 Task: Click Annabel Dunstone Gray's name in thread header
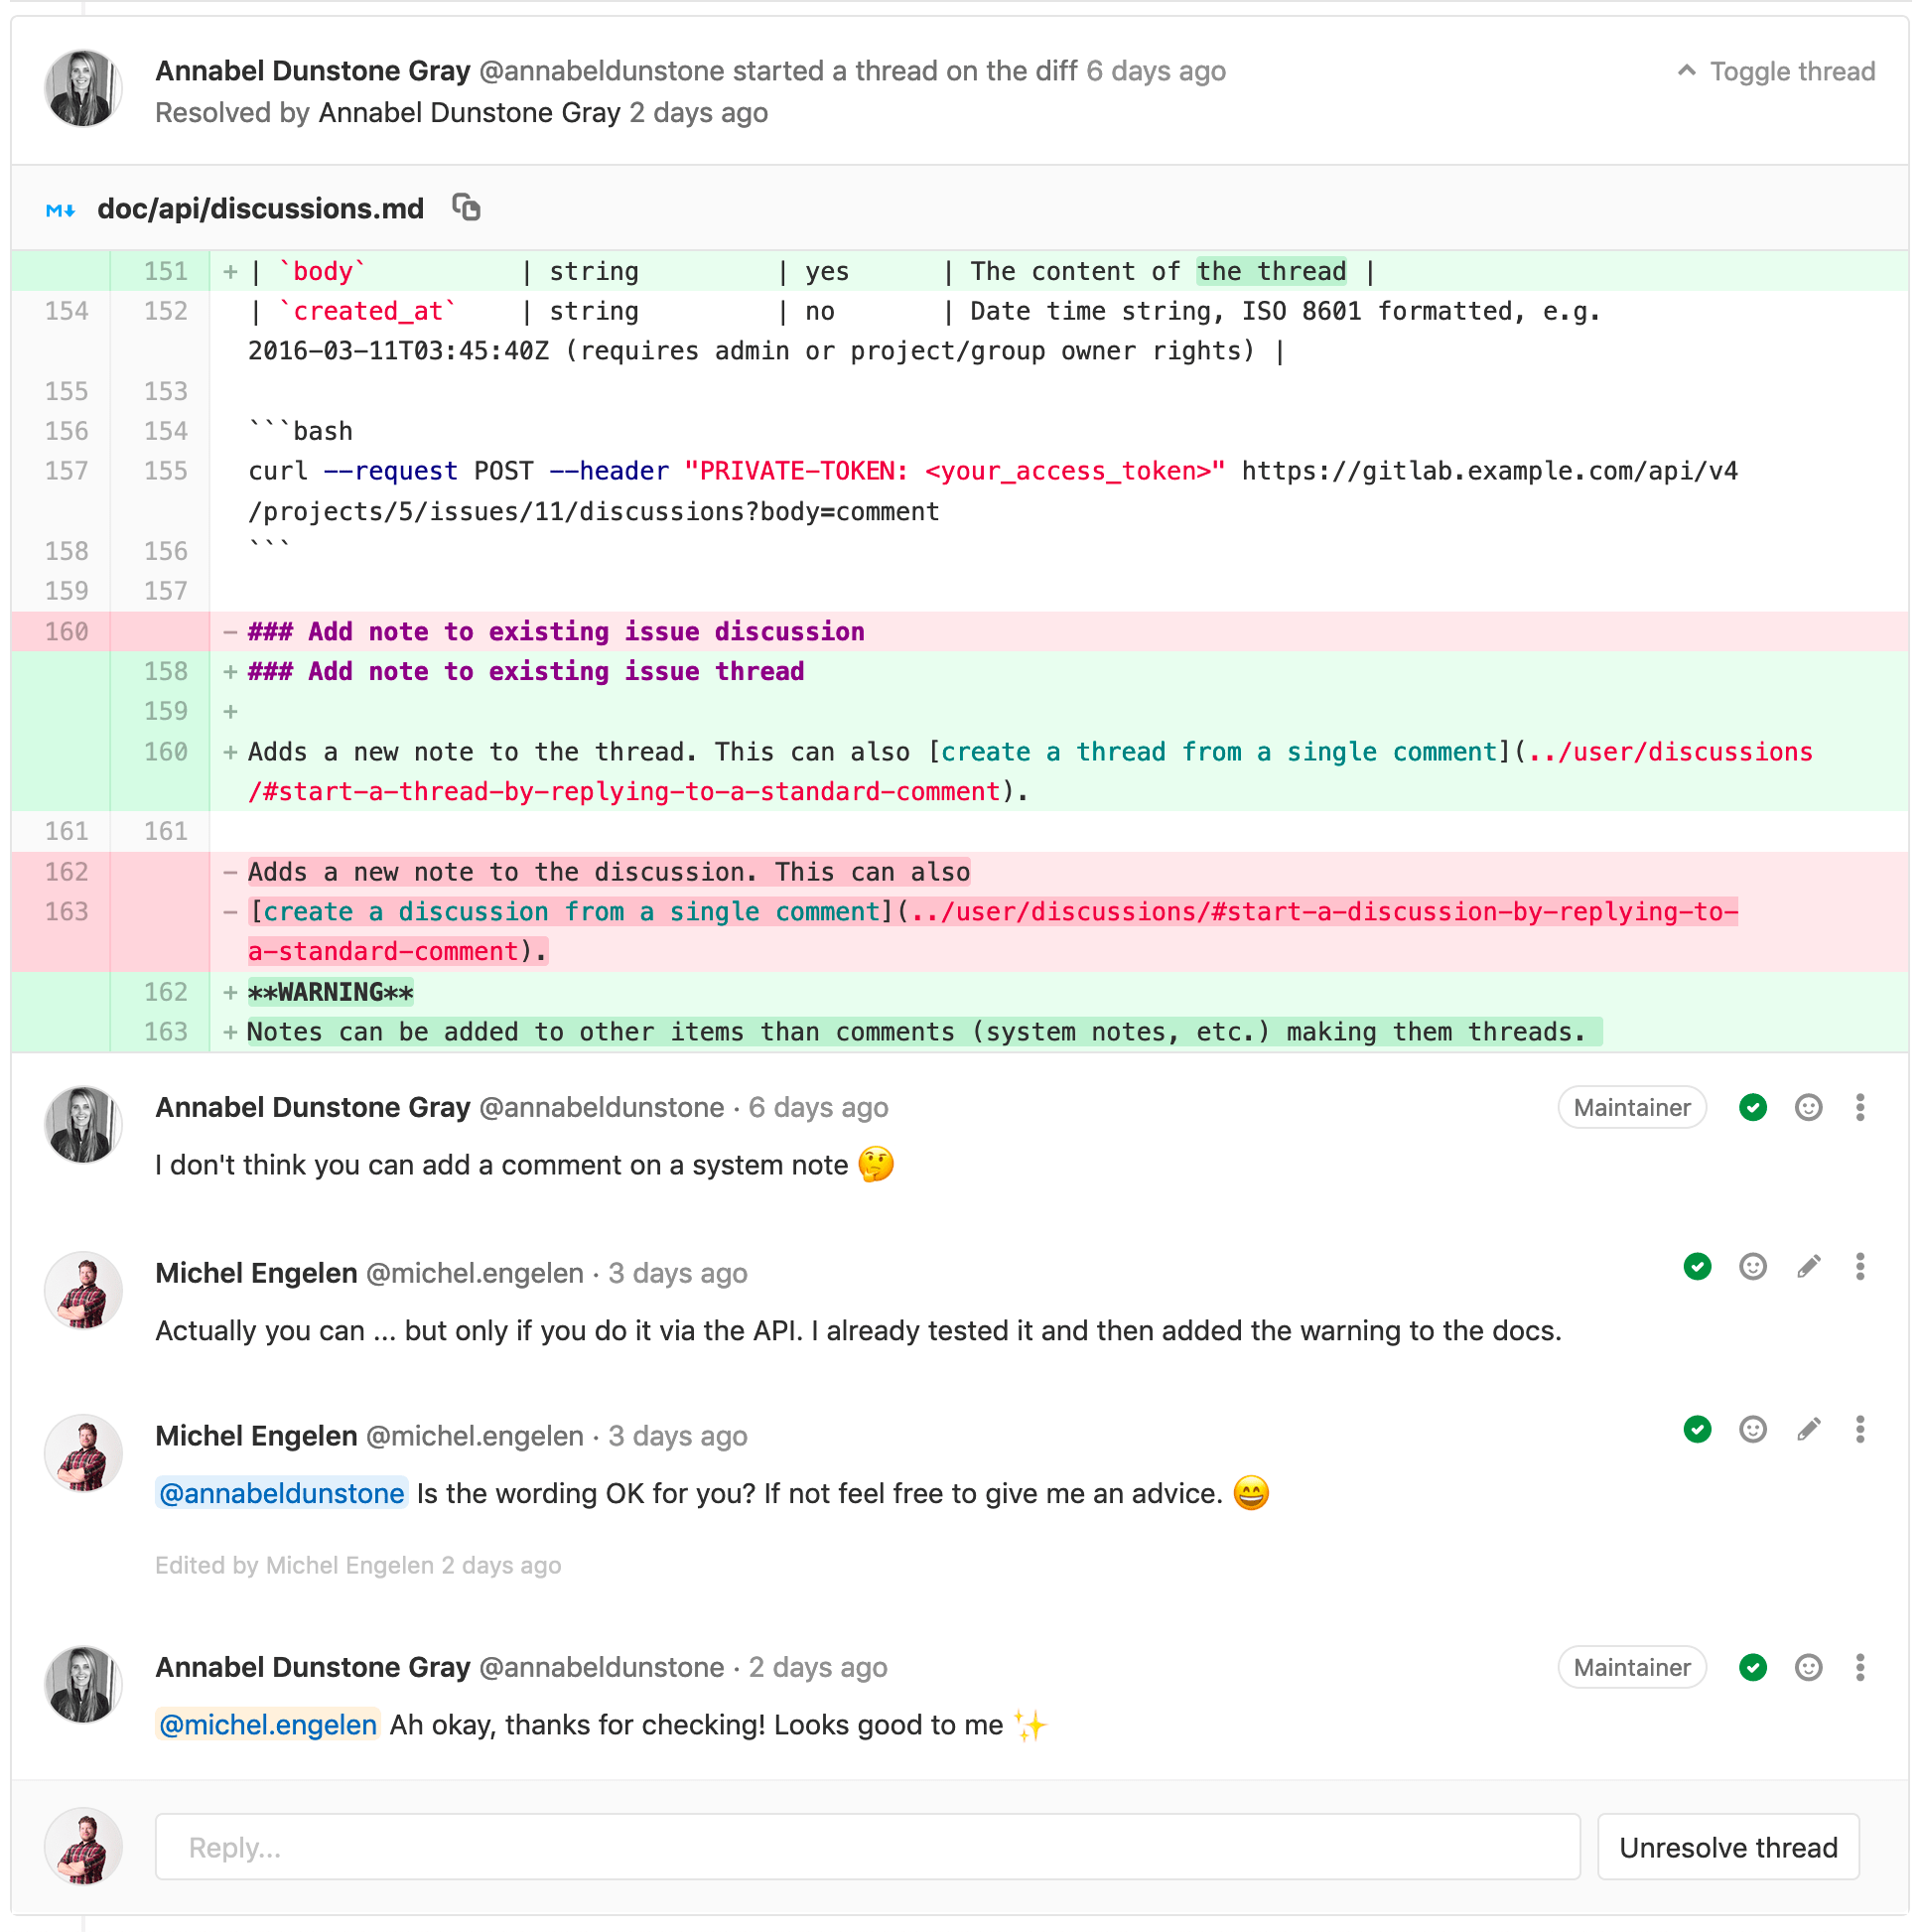[313, 71]
